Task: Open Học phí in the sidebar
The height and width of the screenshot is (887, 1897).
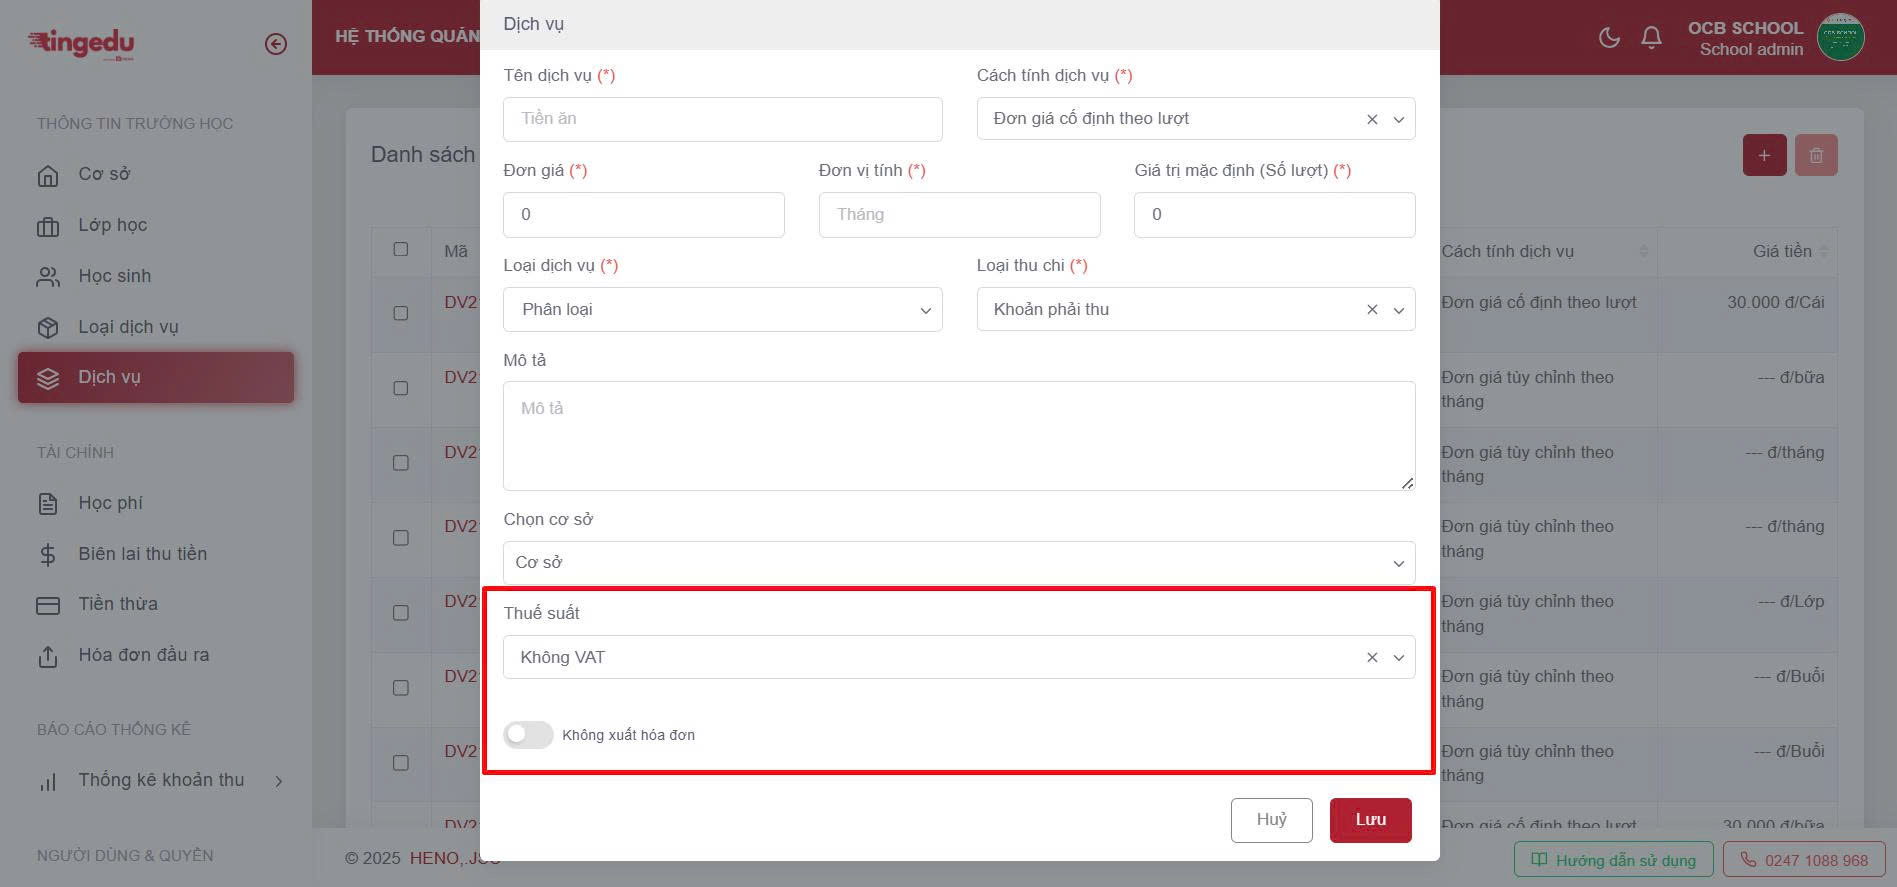Action: pyautogui.click(x=110, y=503)
